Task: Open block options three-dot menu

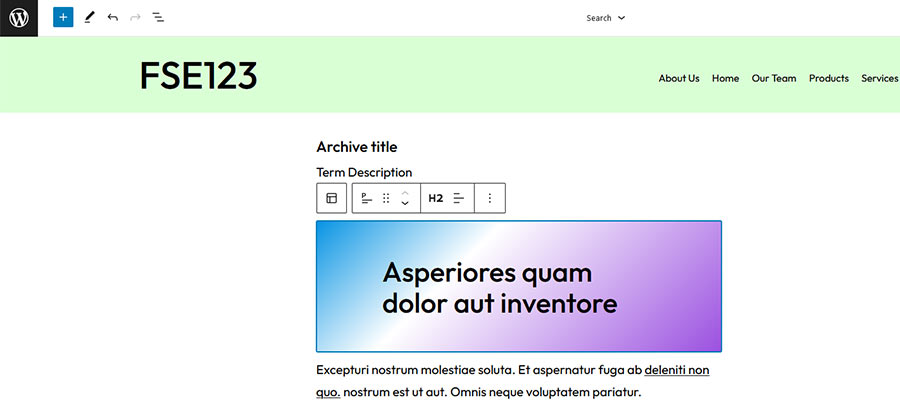Action: pyautogui.click(x=489, y=198)
